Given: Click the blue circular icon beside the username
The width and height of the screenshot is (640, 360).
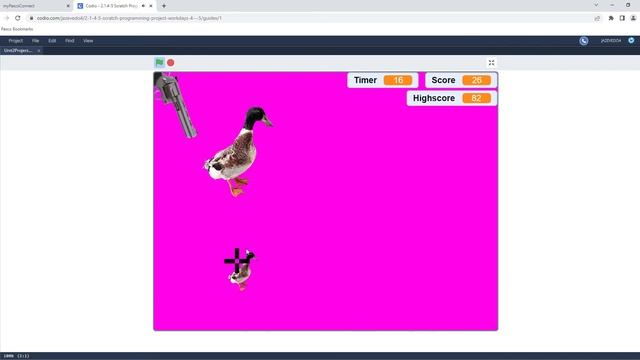Looking at the screenshot, I should pos(631,40).
